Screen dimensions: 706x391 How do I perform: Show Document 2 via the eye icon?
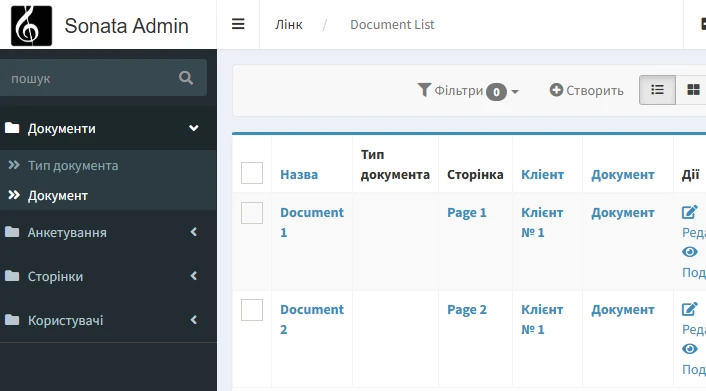pos(689,349)
